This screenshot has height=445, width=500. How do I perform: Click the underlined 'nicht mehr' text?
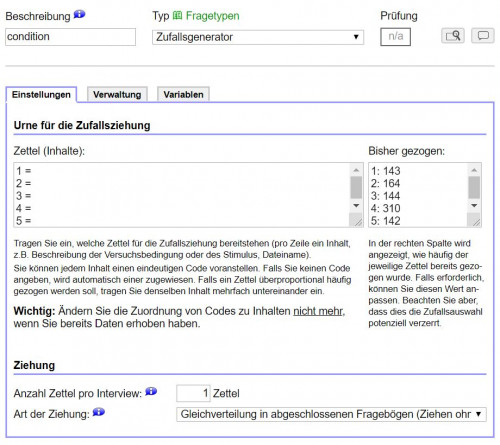click(318, 311)
